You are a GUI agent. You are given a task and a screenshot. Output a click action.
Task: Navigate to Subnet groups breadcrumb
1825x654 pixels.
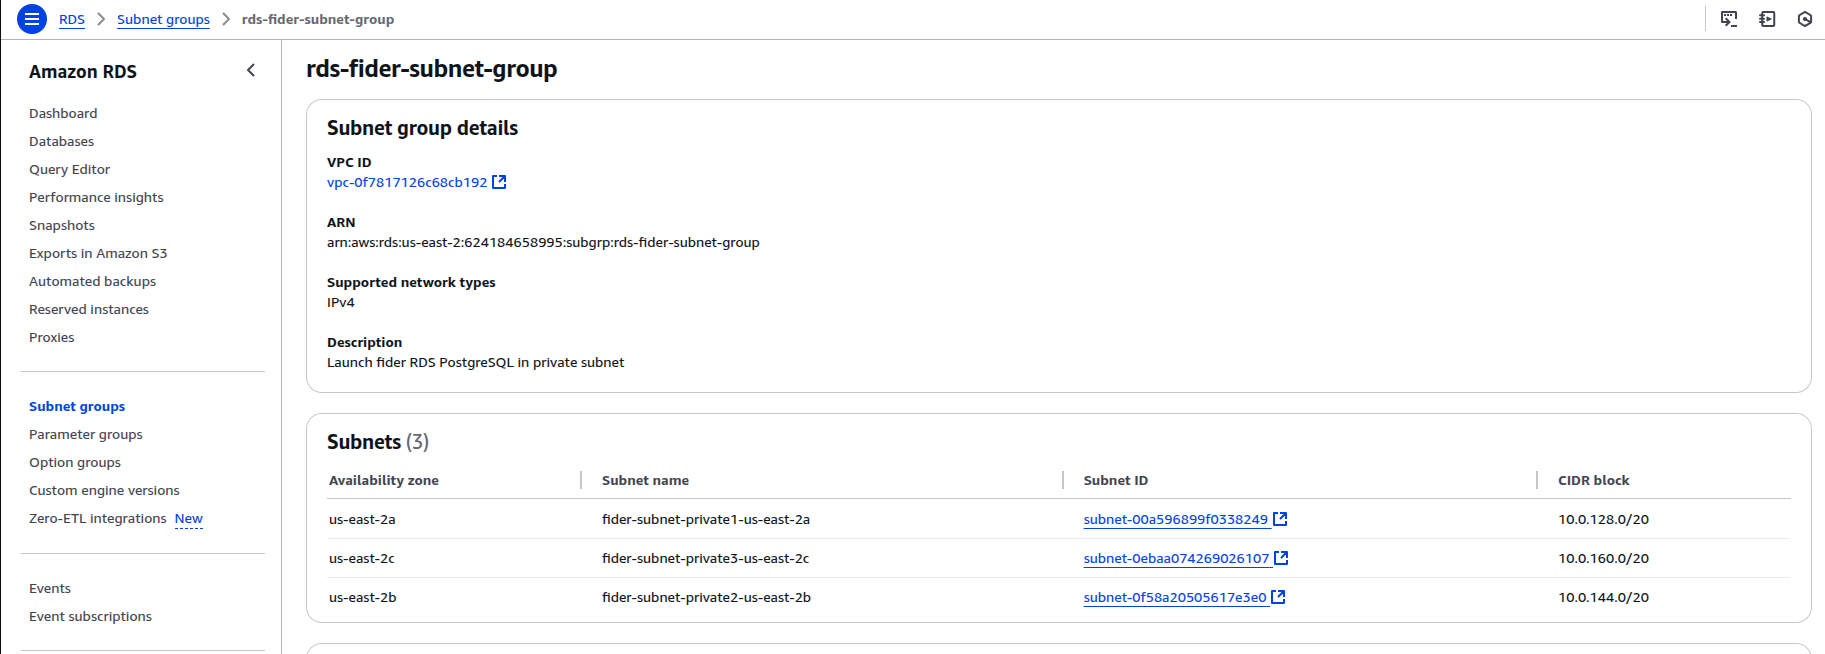163,19
